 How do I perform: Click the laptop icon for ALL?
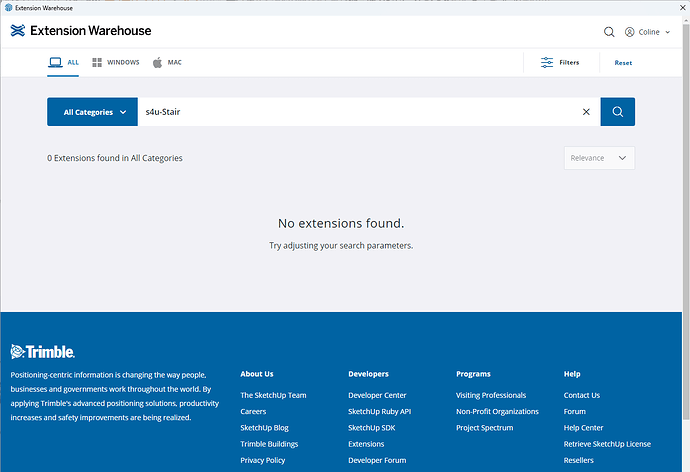(x=55, y=62)
